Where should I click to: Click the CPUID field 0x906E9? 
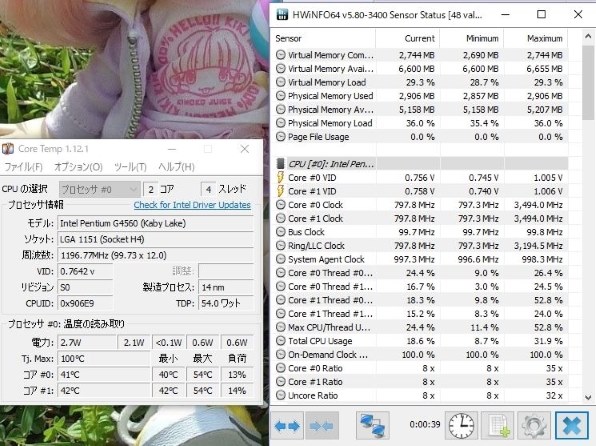coord(85,303)
